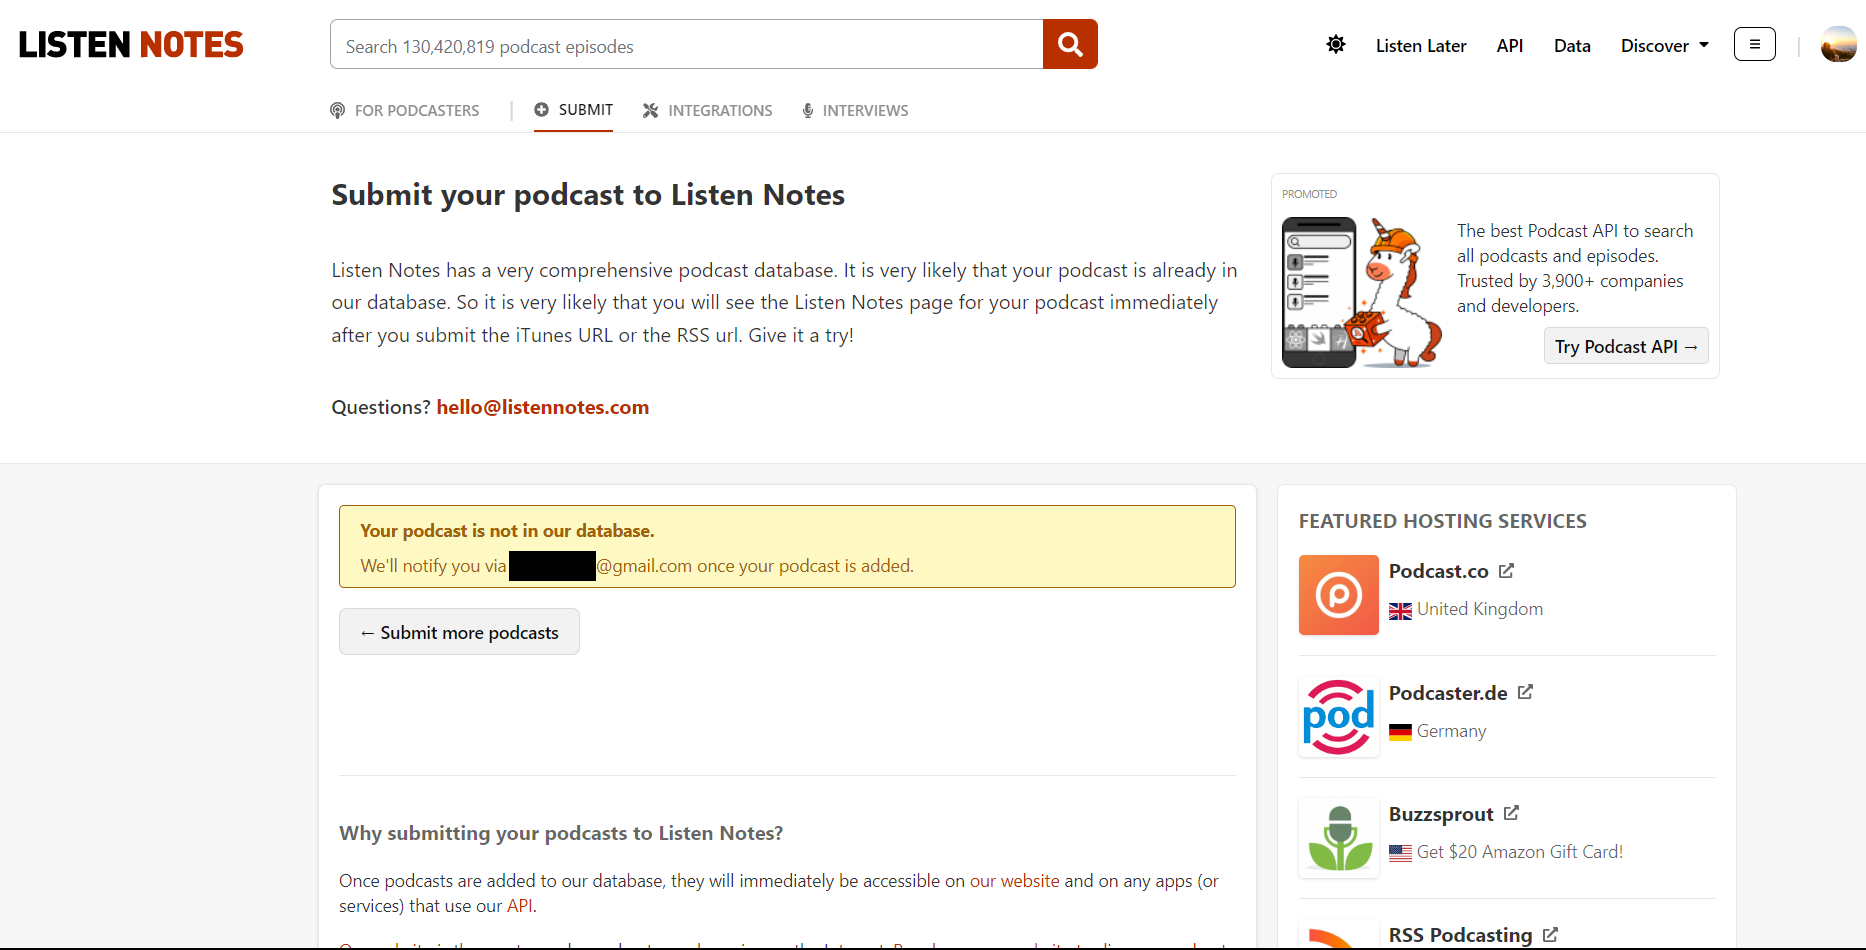1866x950 pixels.
Task: Click the Listen Notes logo
Action: tap(131, 45)
